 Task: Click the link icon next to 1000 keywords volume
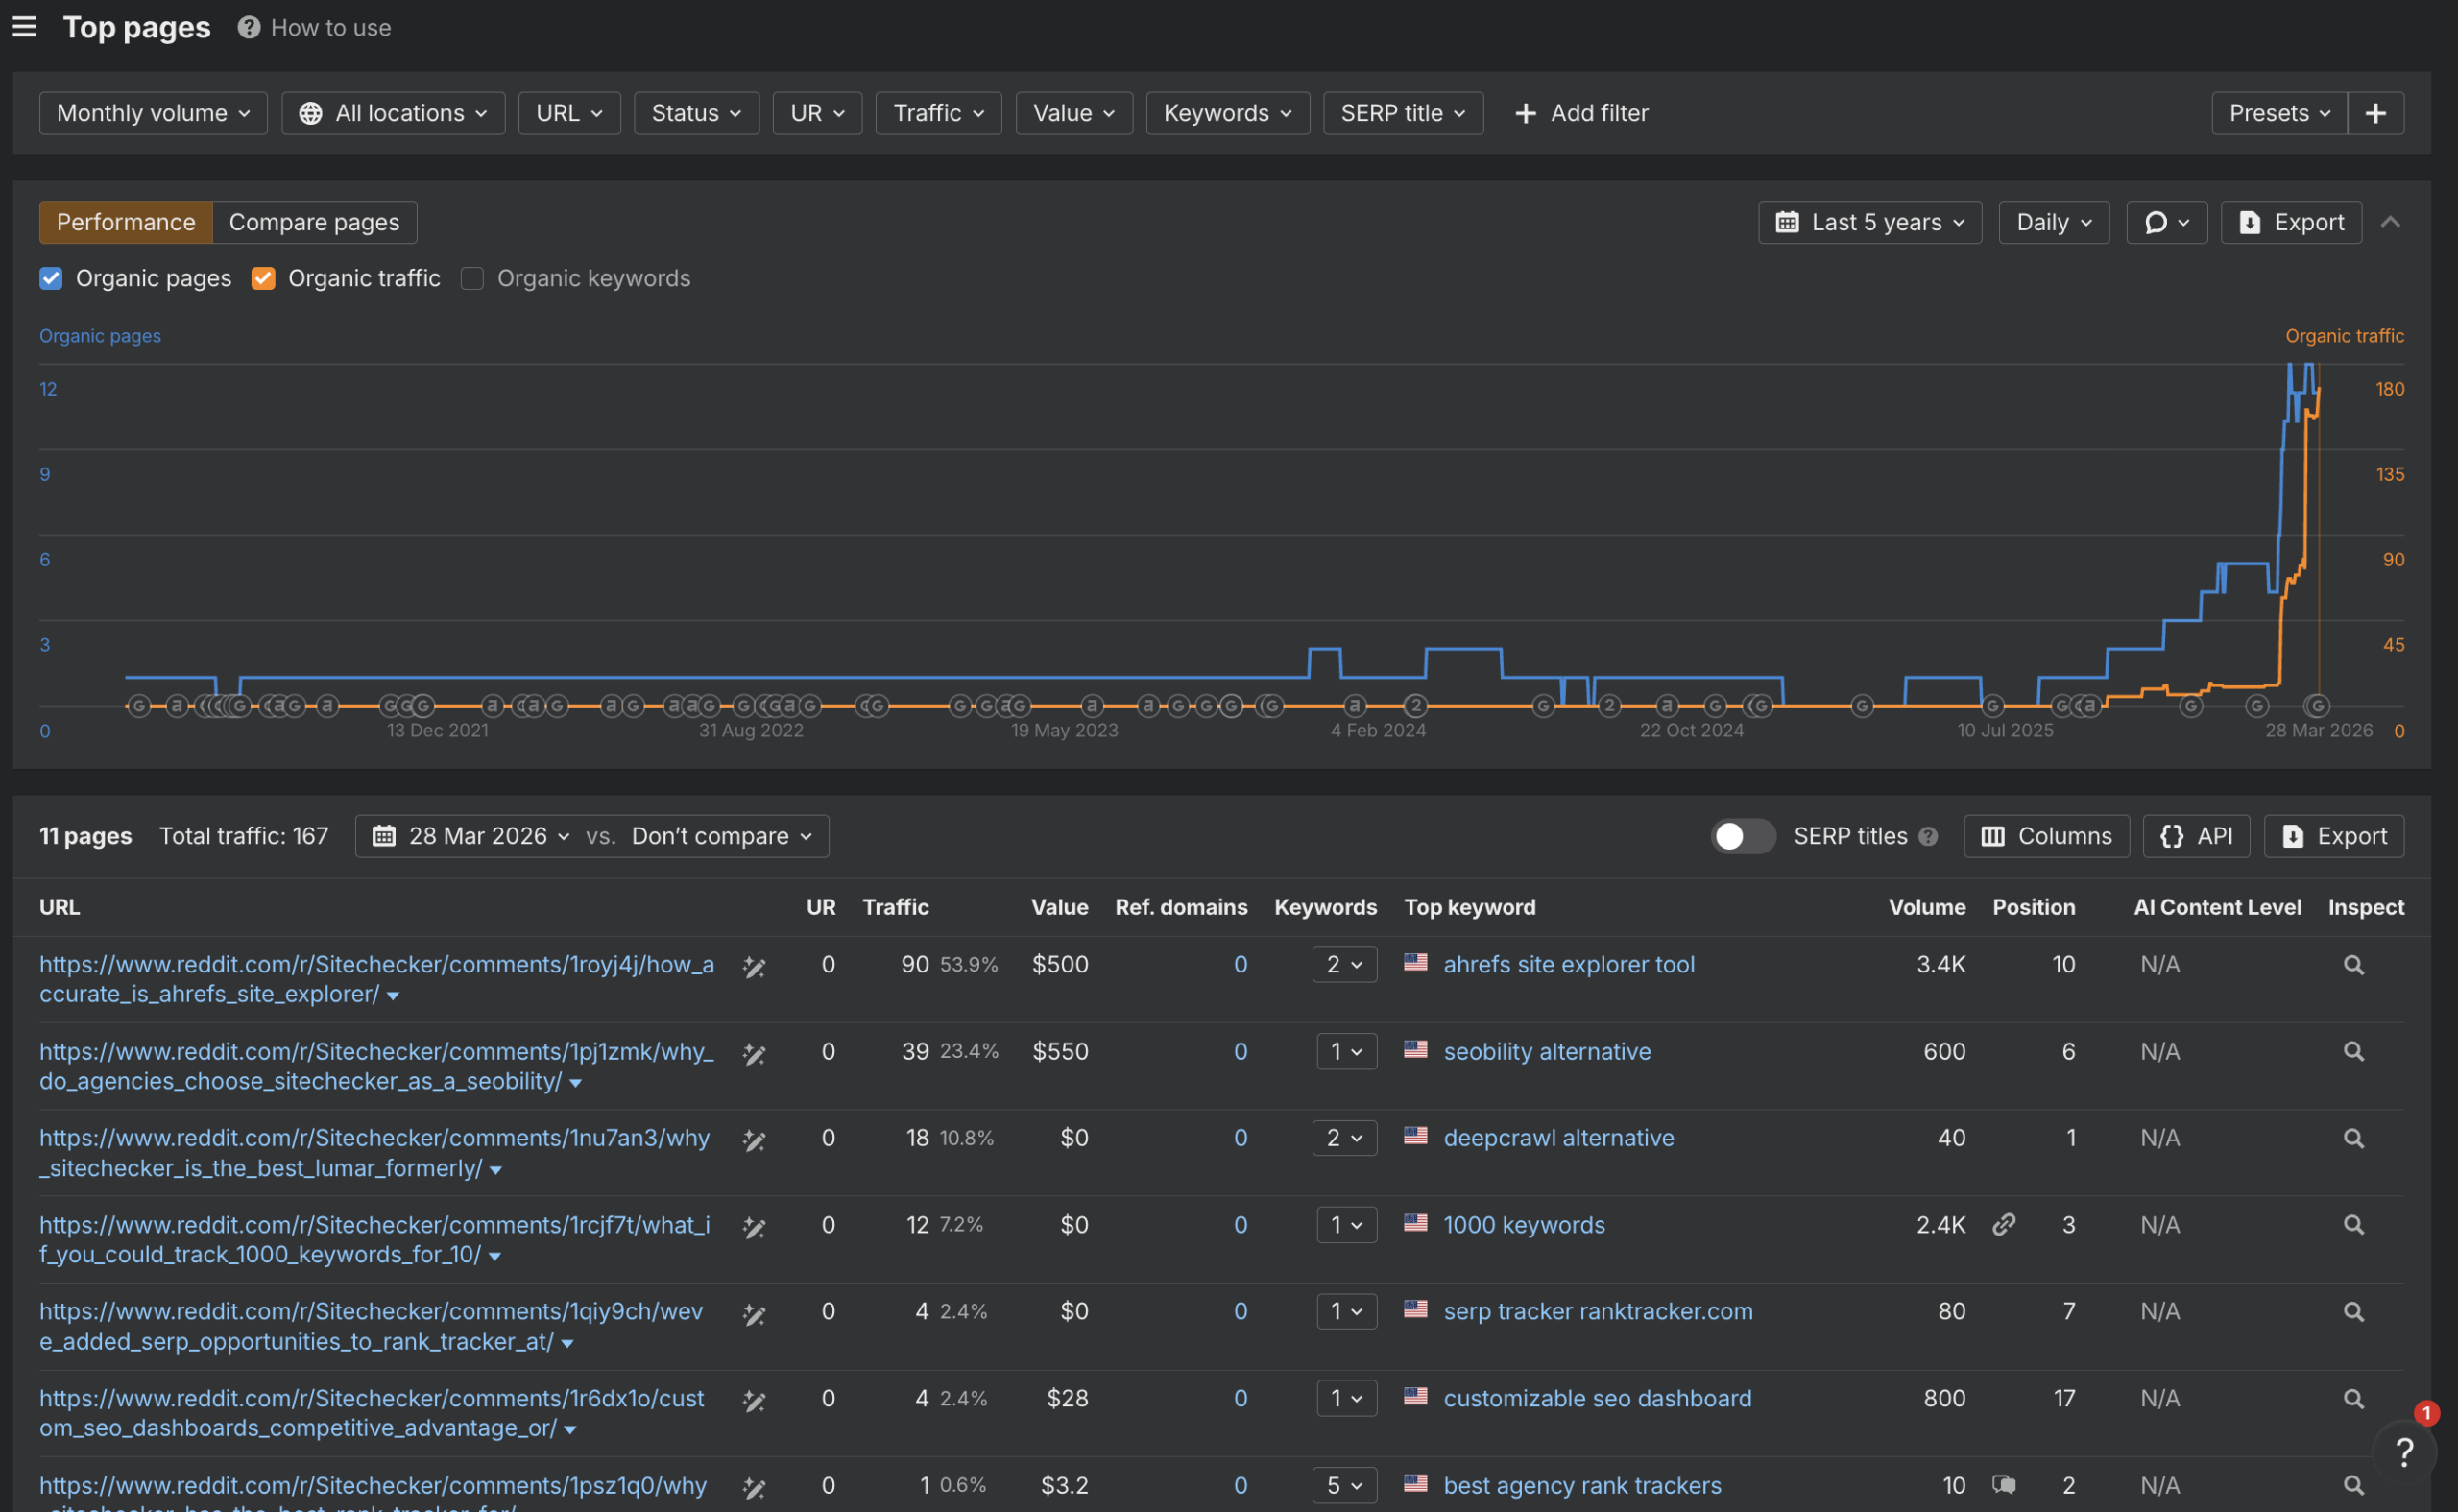coord(2005,1224)
